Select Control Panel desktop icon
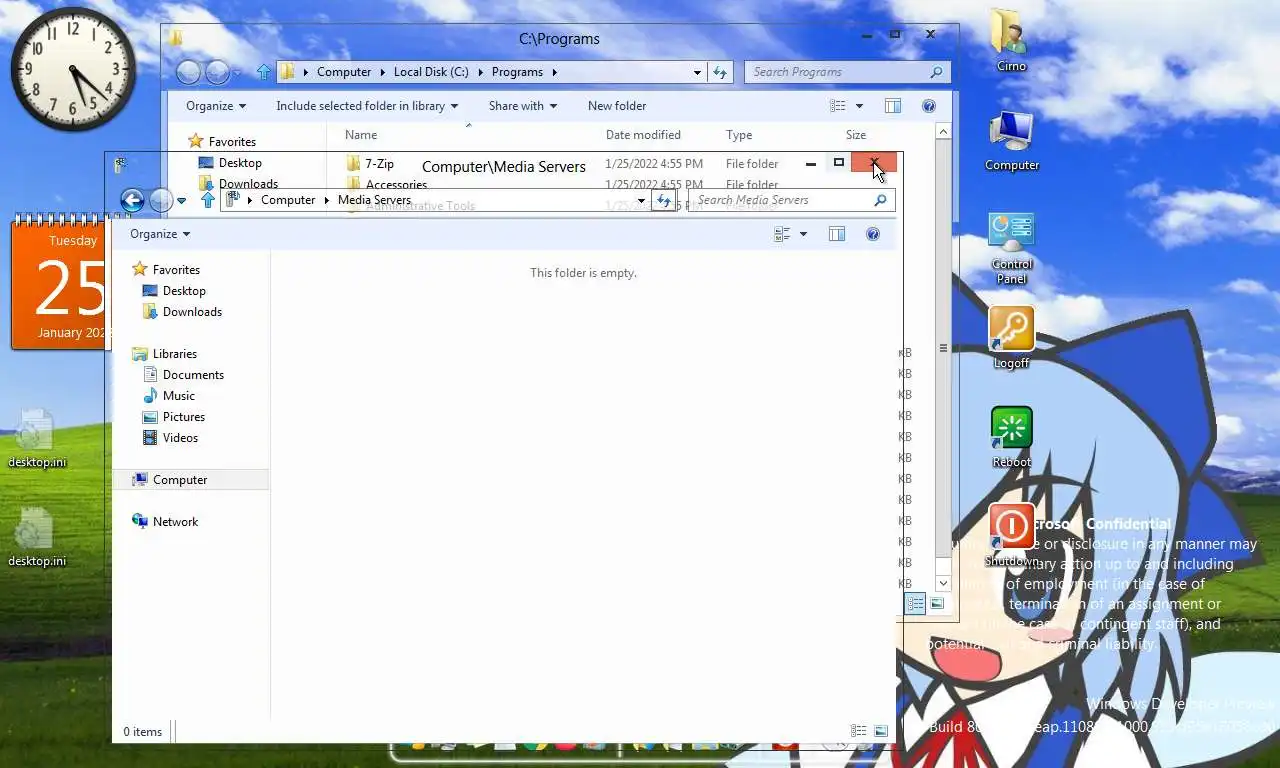 (x=1011, y=248)
